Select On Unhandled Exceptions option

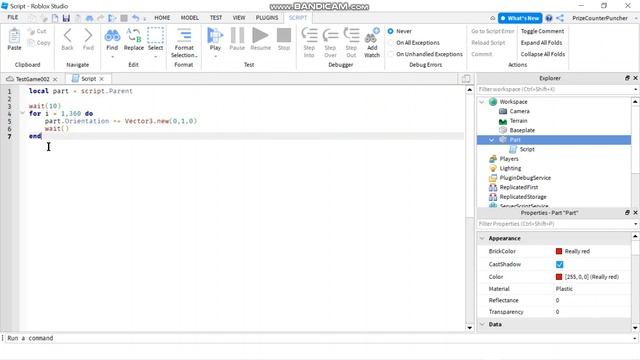pyautogui.click(x=391, y=54)
